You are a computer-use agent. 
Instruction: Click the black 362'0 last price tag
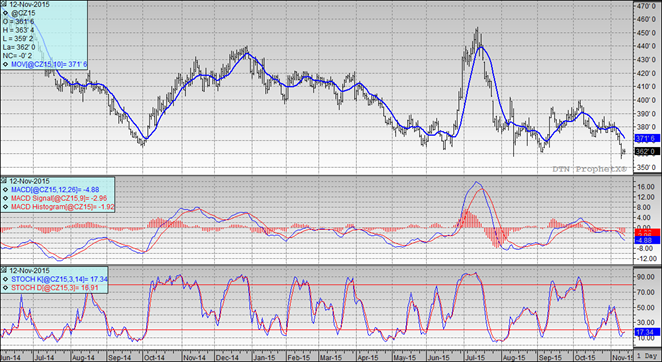click(647, 151)
